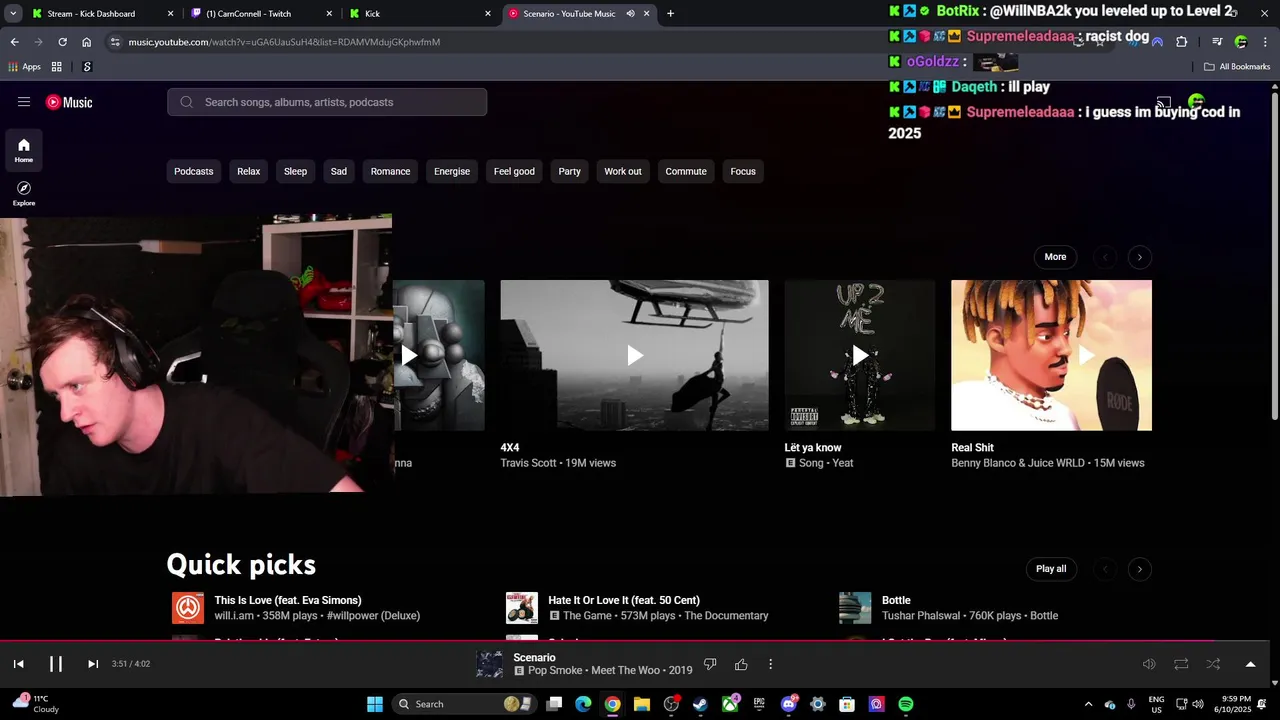This screenshot has width=1280, height=720.
Task: Select the Relax mood chip
Action: [x=248, y=171]
